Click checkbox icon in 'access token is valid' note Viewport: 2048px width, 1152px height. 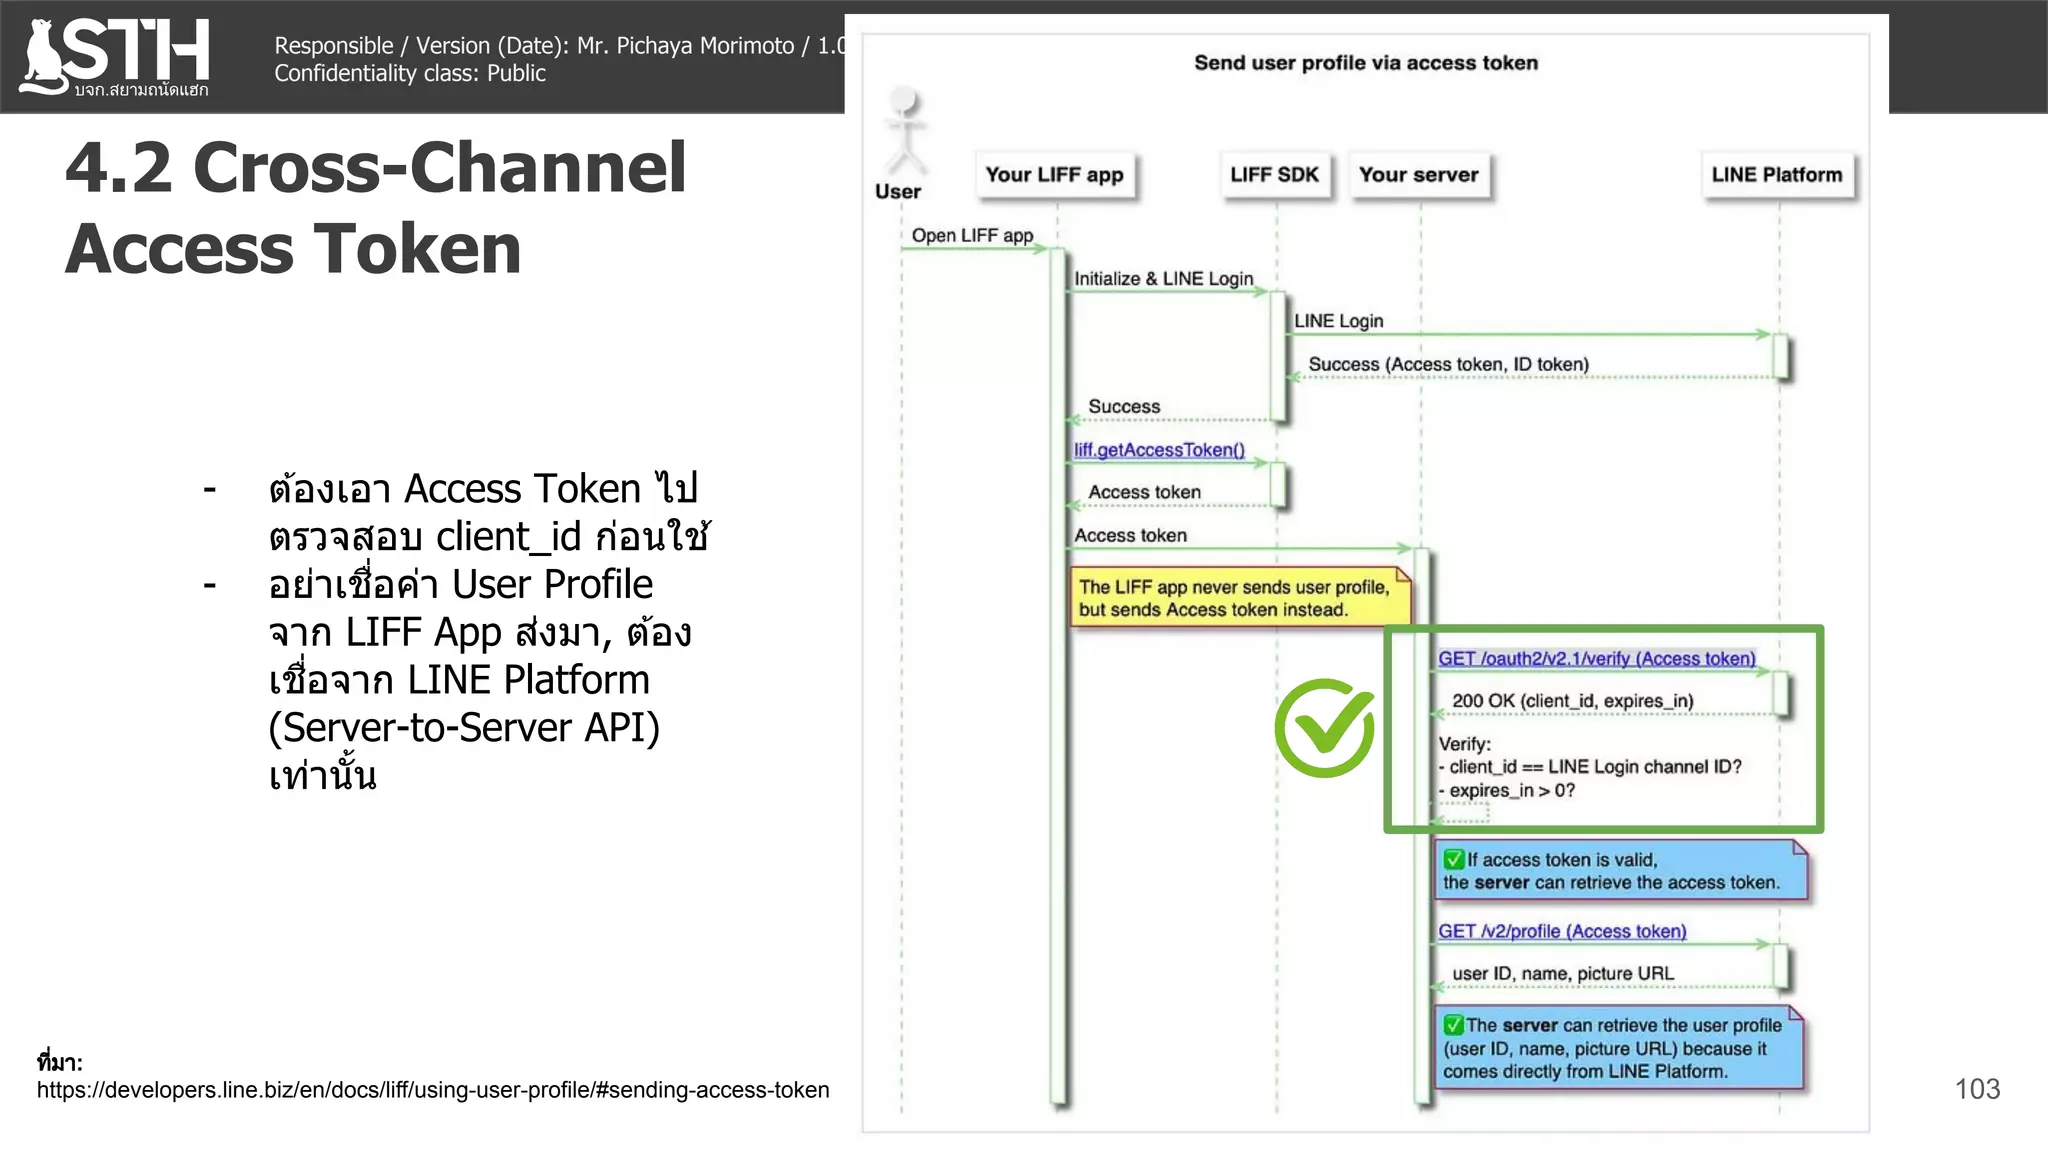click(x=1454, y=860)
